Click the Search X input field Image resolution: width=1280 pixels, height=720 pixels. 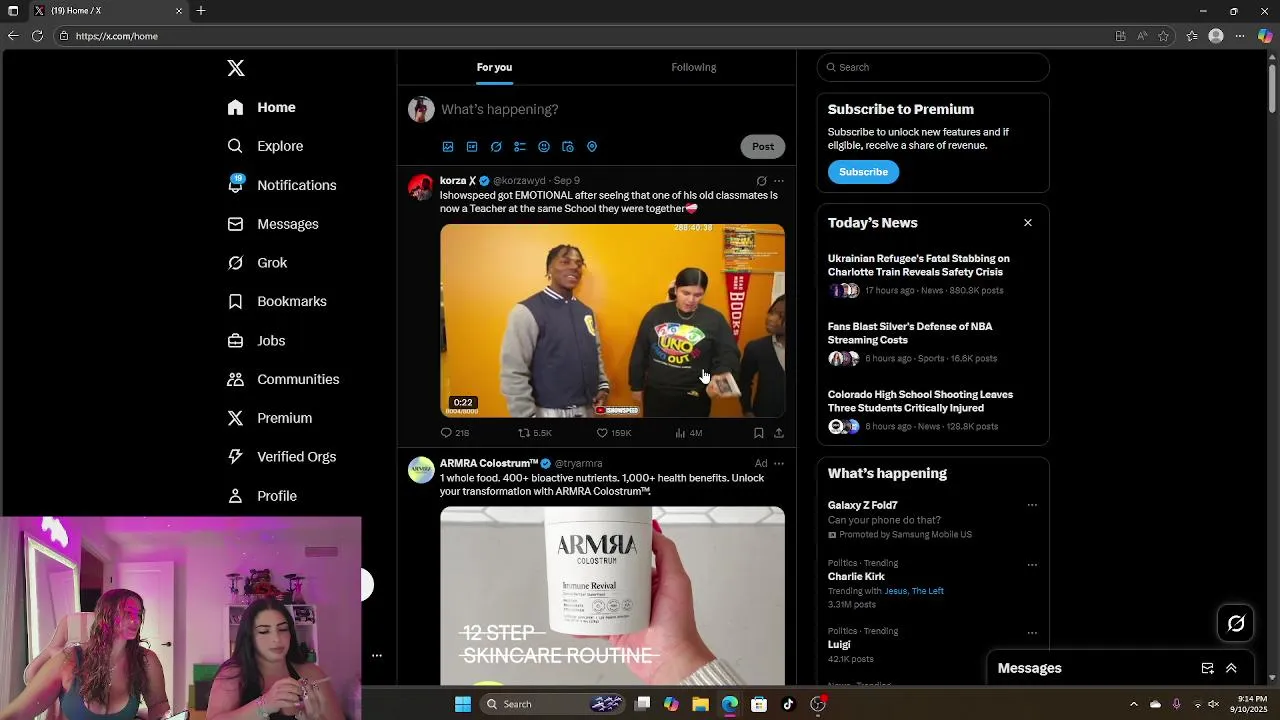point(933,67)
